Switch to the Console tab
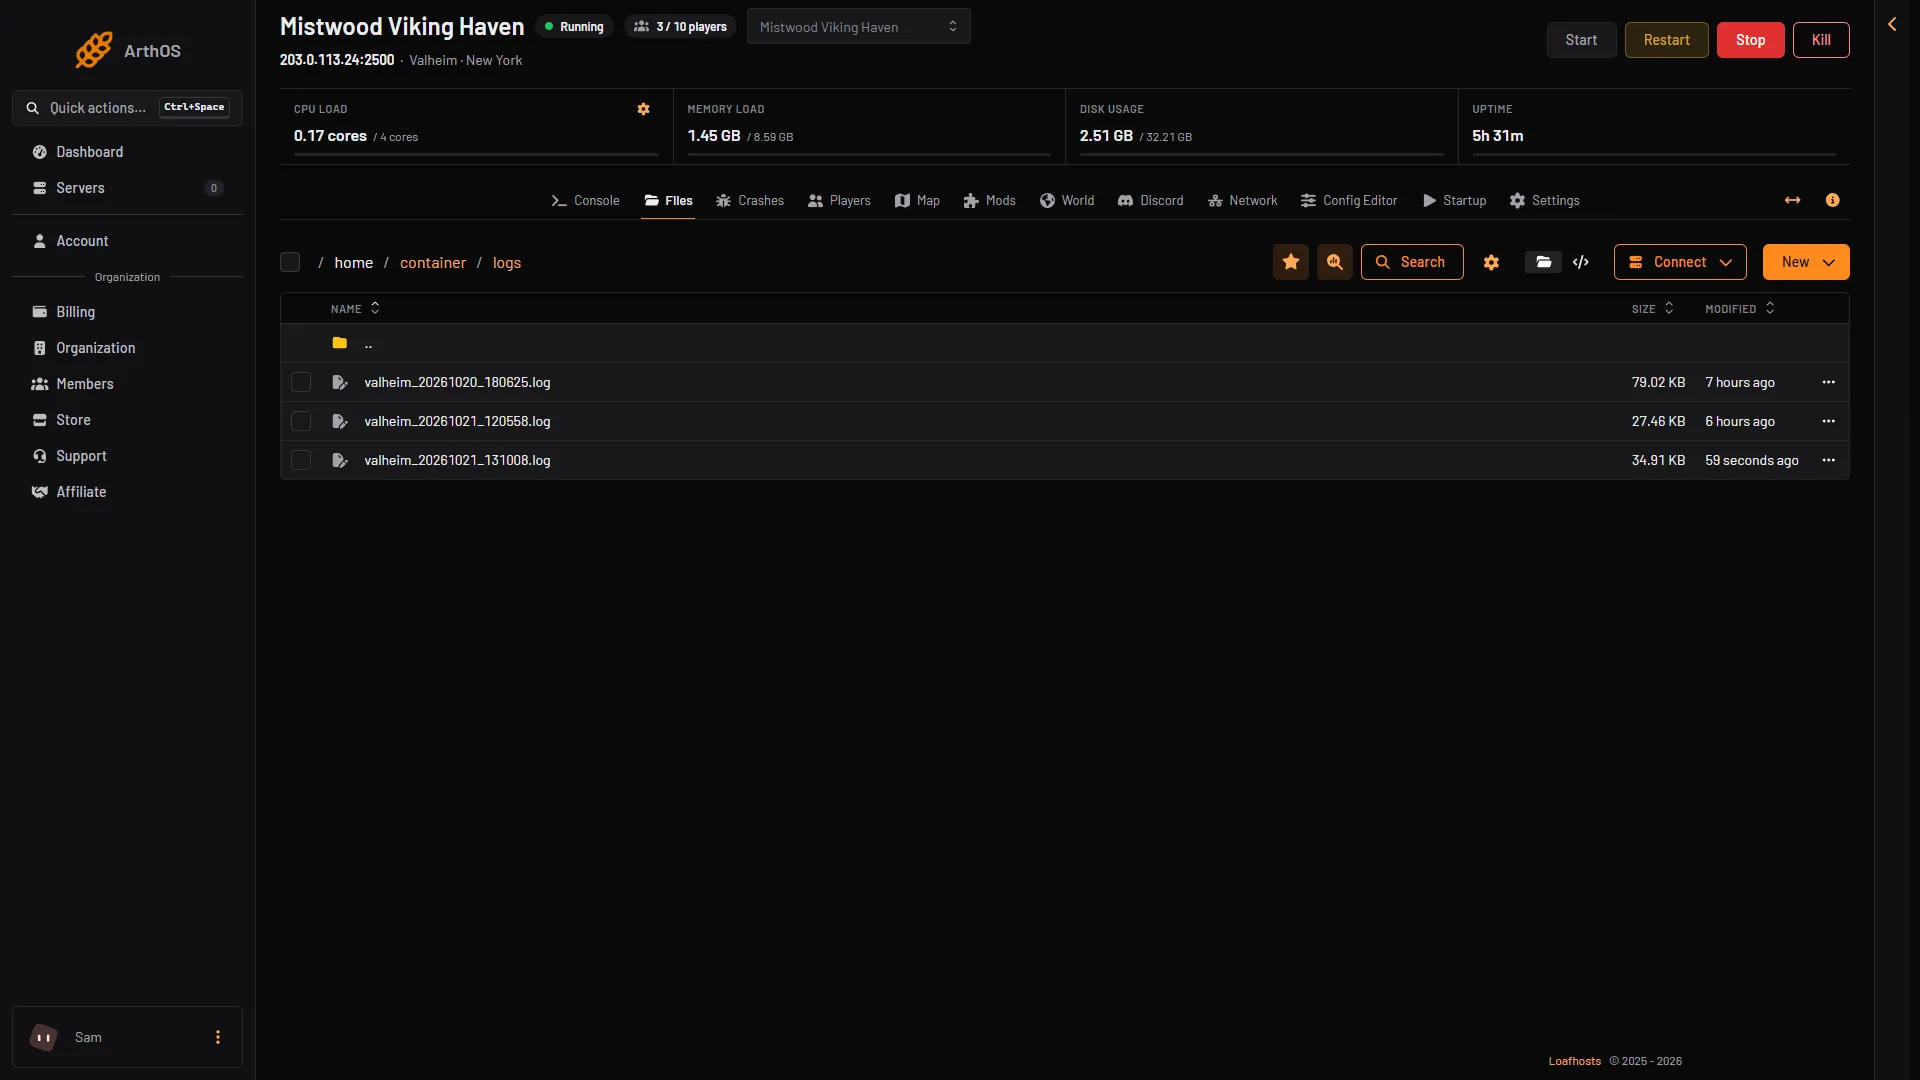 [x=585, y=200]
